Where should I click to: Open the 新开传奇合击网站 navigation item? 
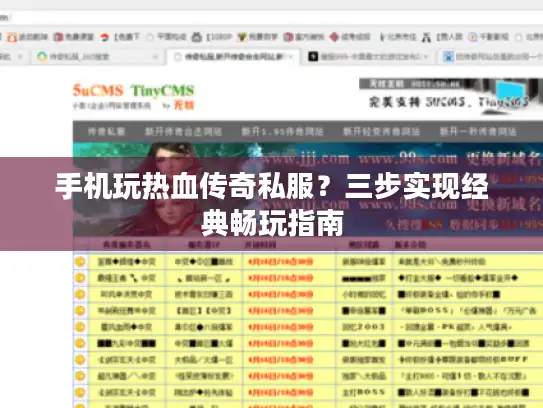point(183,132)
